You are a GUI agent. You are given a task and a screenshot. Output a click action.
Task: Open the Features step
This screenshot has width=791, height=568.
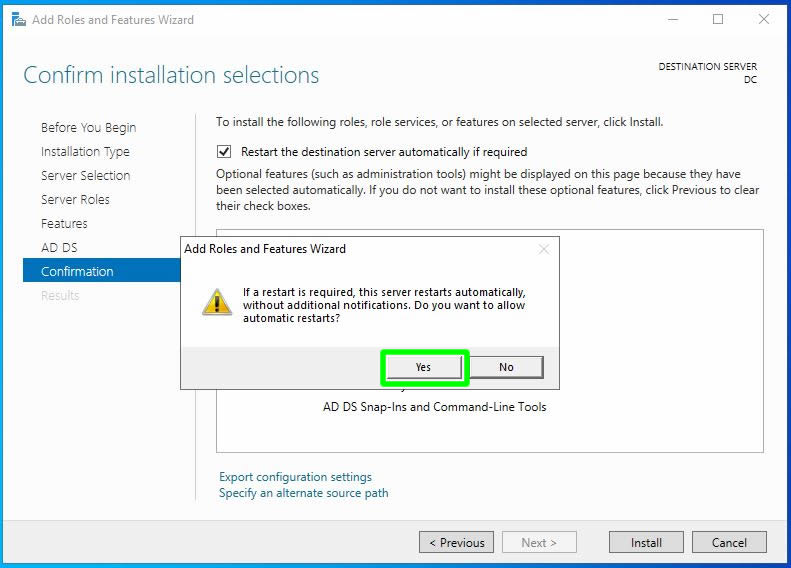point(64,223)
